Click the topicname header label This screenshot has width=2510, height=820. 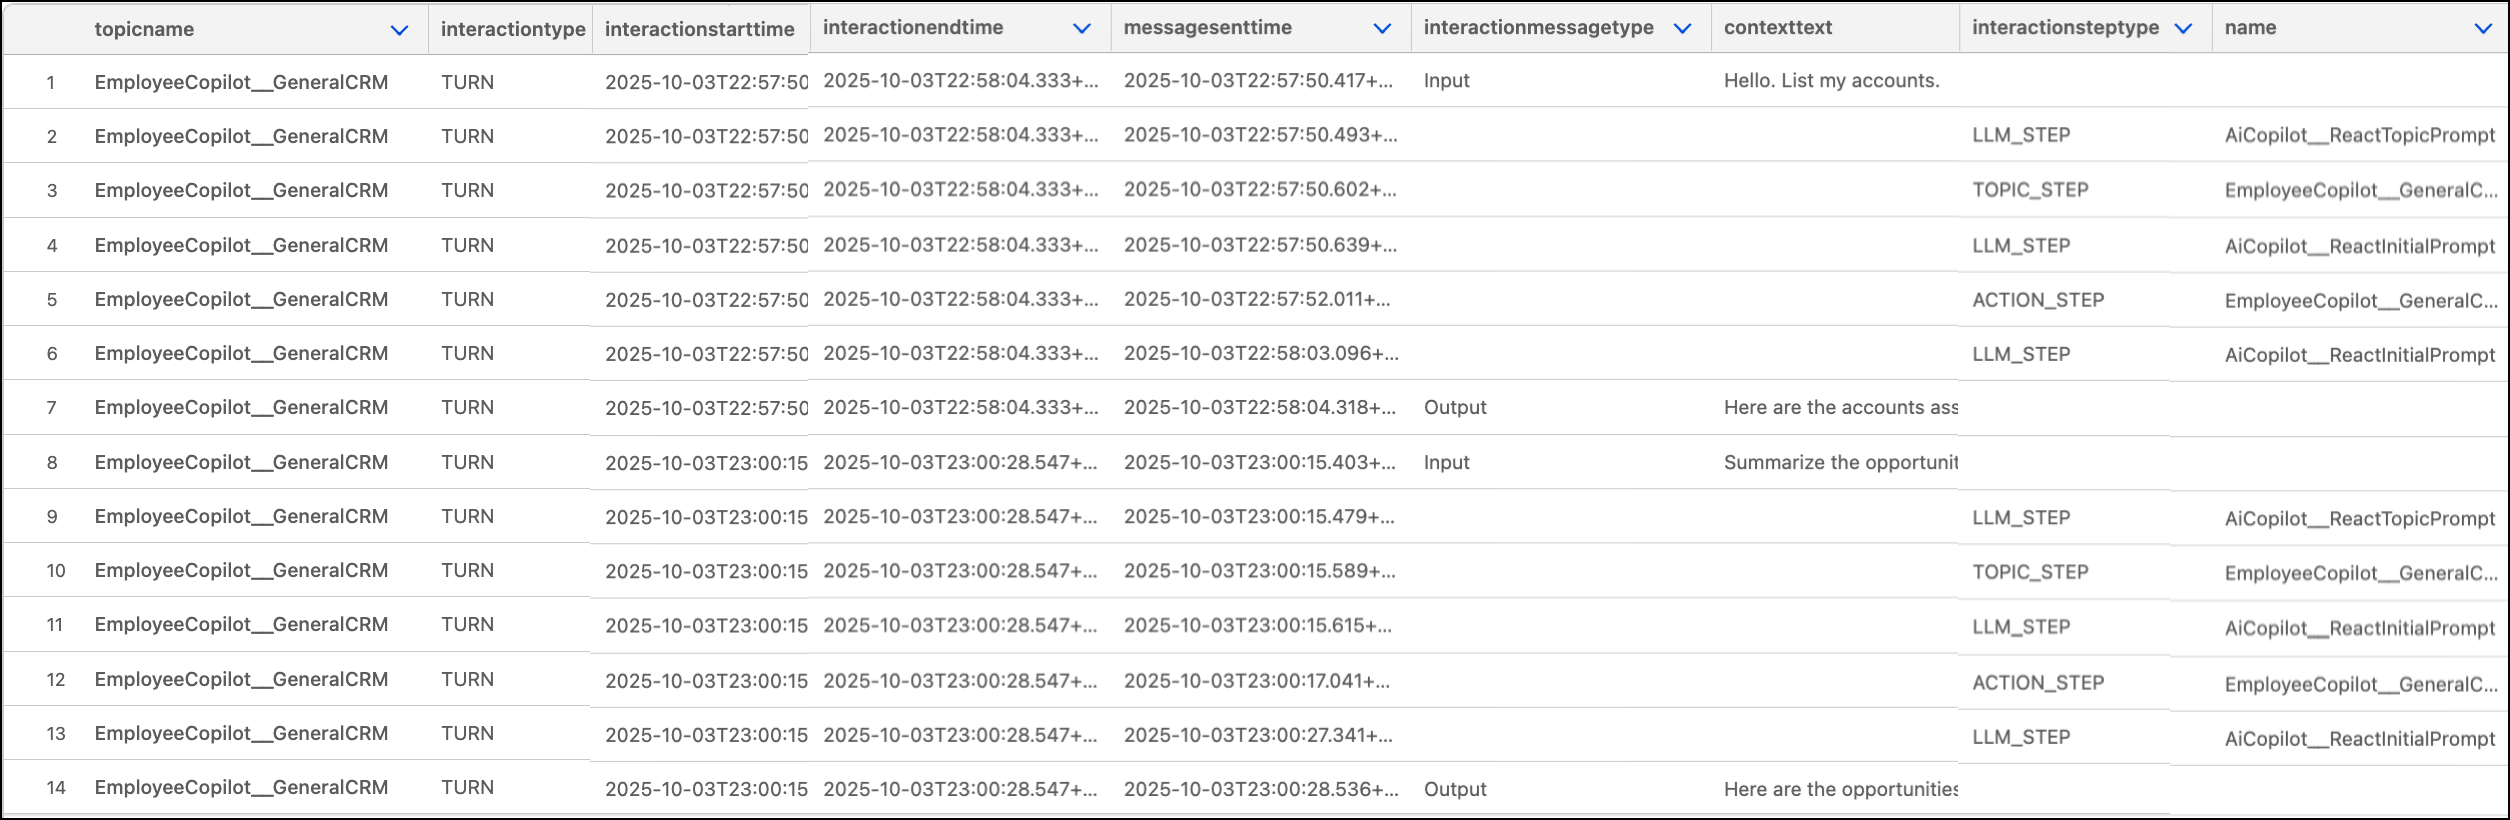tap(144, 29)
